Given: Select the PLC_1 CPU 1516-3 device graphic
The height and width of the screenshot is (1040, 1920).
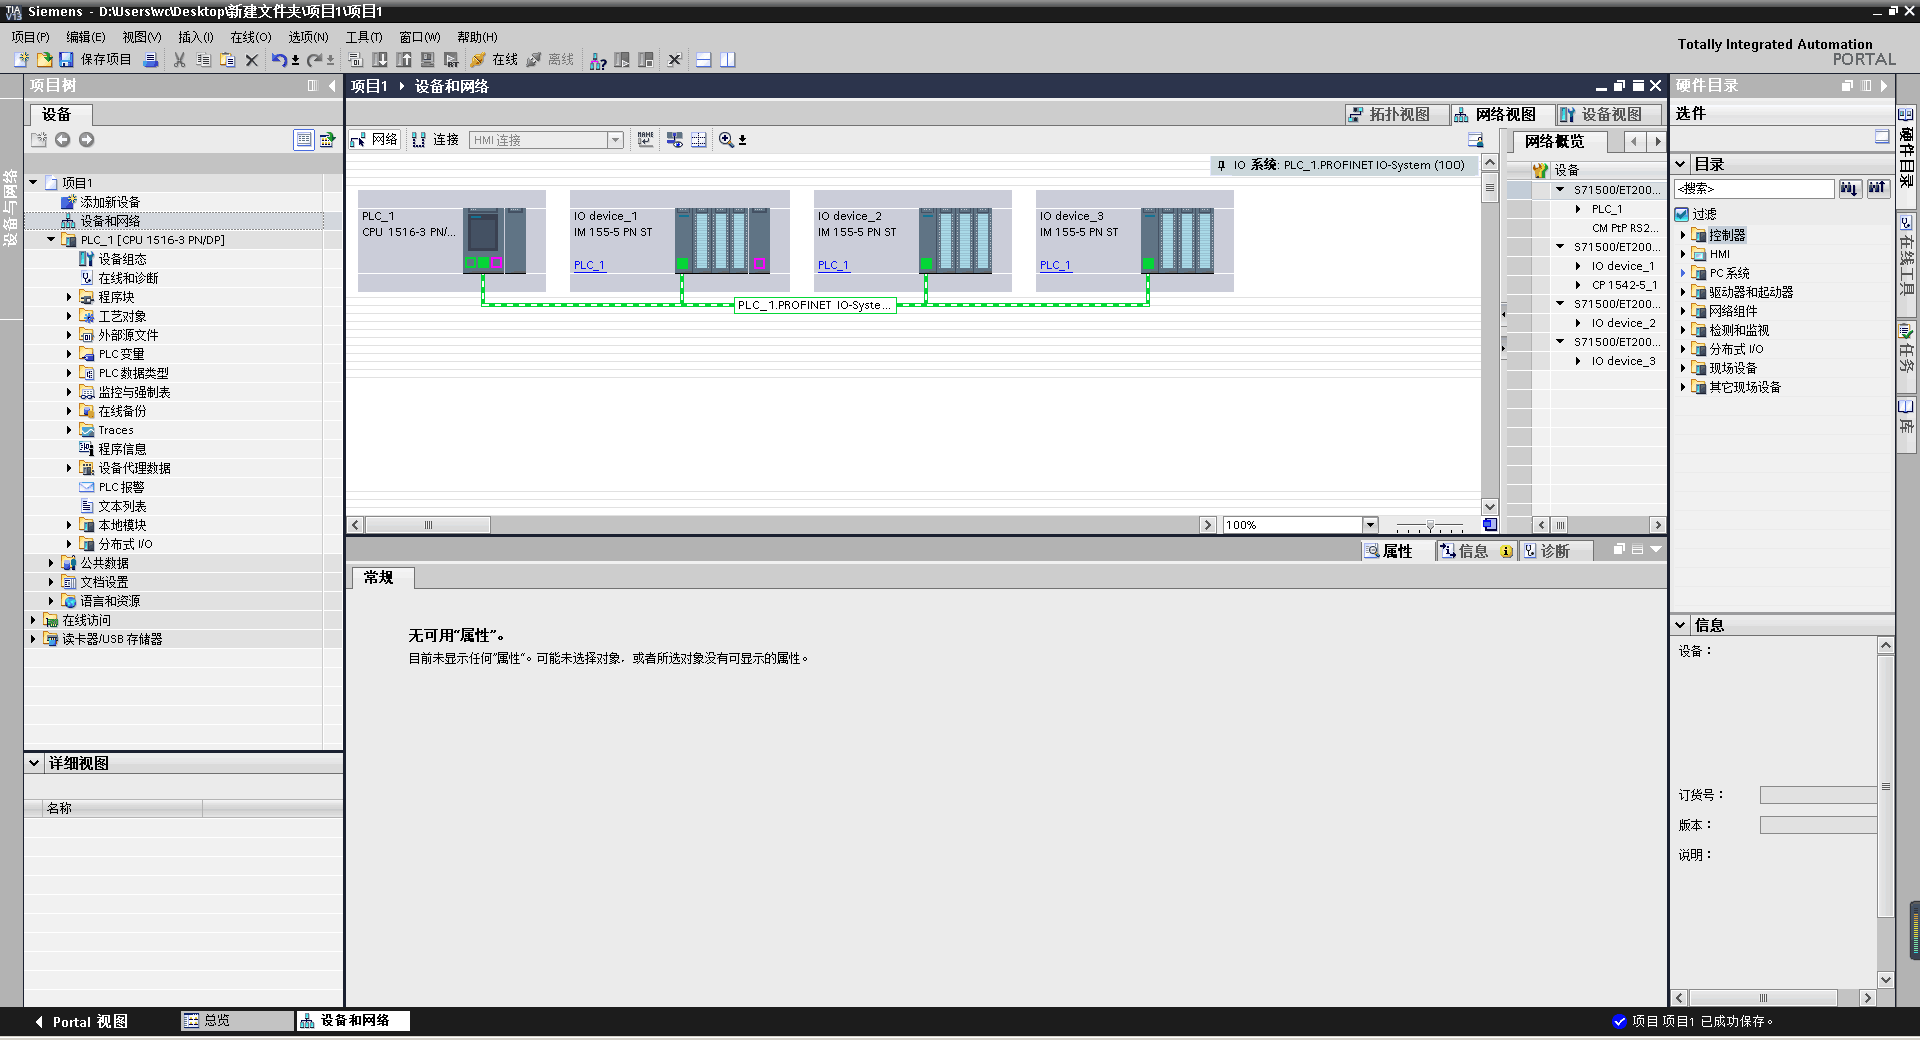Looking at the screenshot, I should coord(494,240).
